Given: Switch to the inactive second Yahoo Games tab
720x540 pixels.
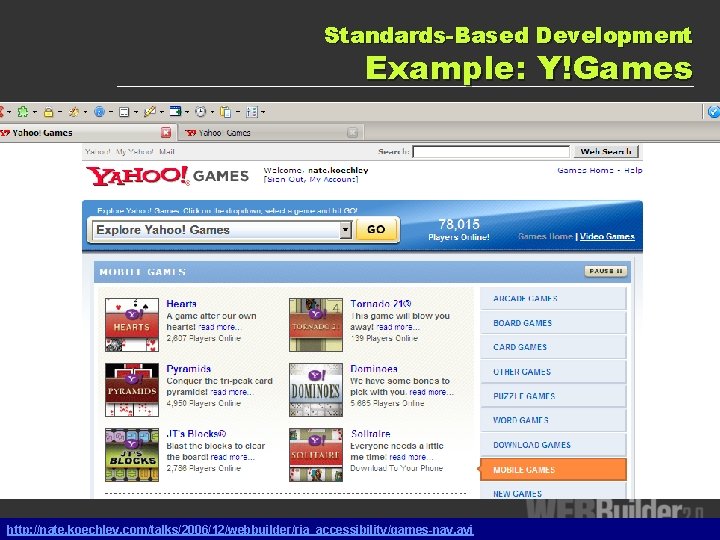Looking at the screenshot, I should (271, 133).
